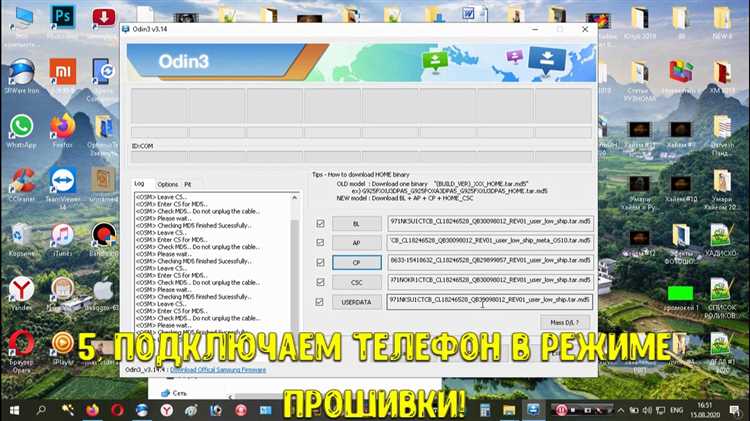The image size is (750, 421).
Task: Click the CSC button to choose file
Action: 357,282
